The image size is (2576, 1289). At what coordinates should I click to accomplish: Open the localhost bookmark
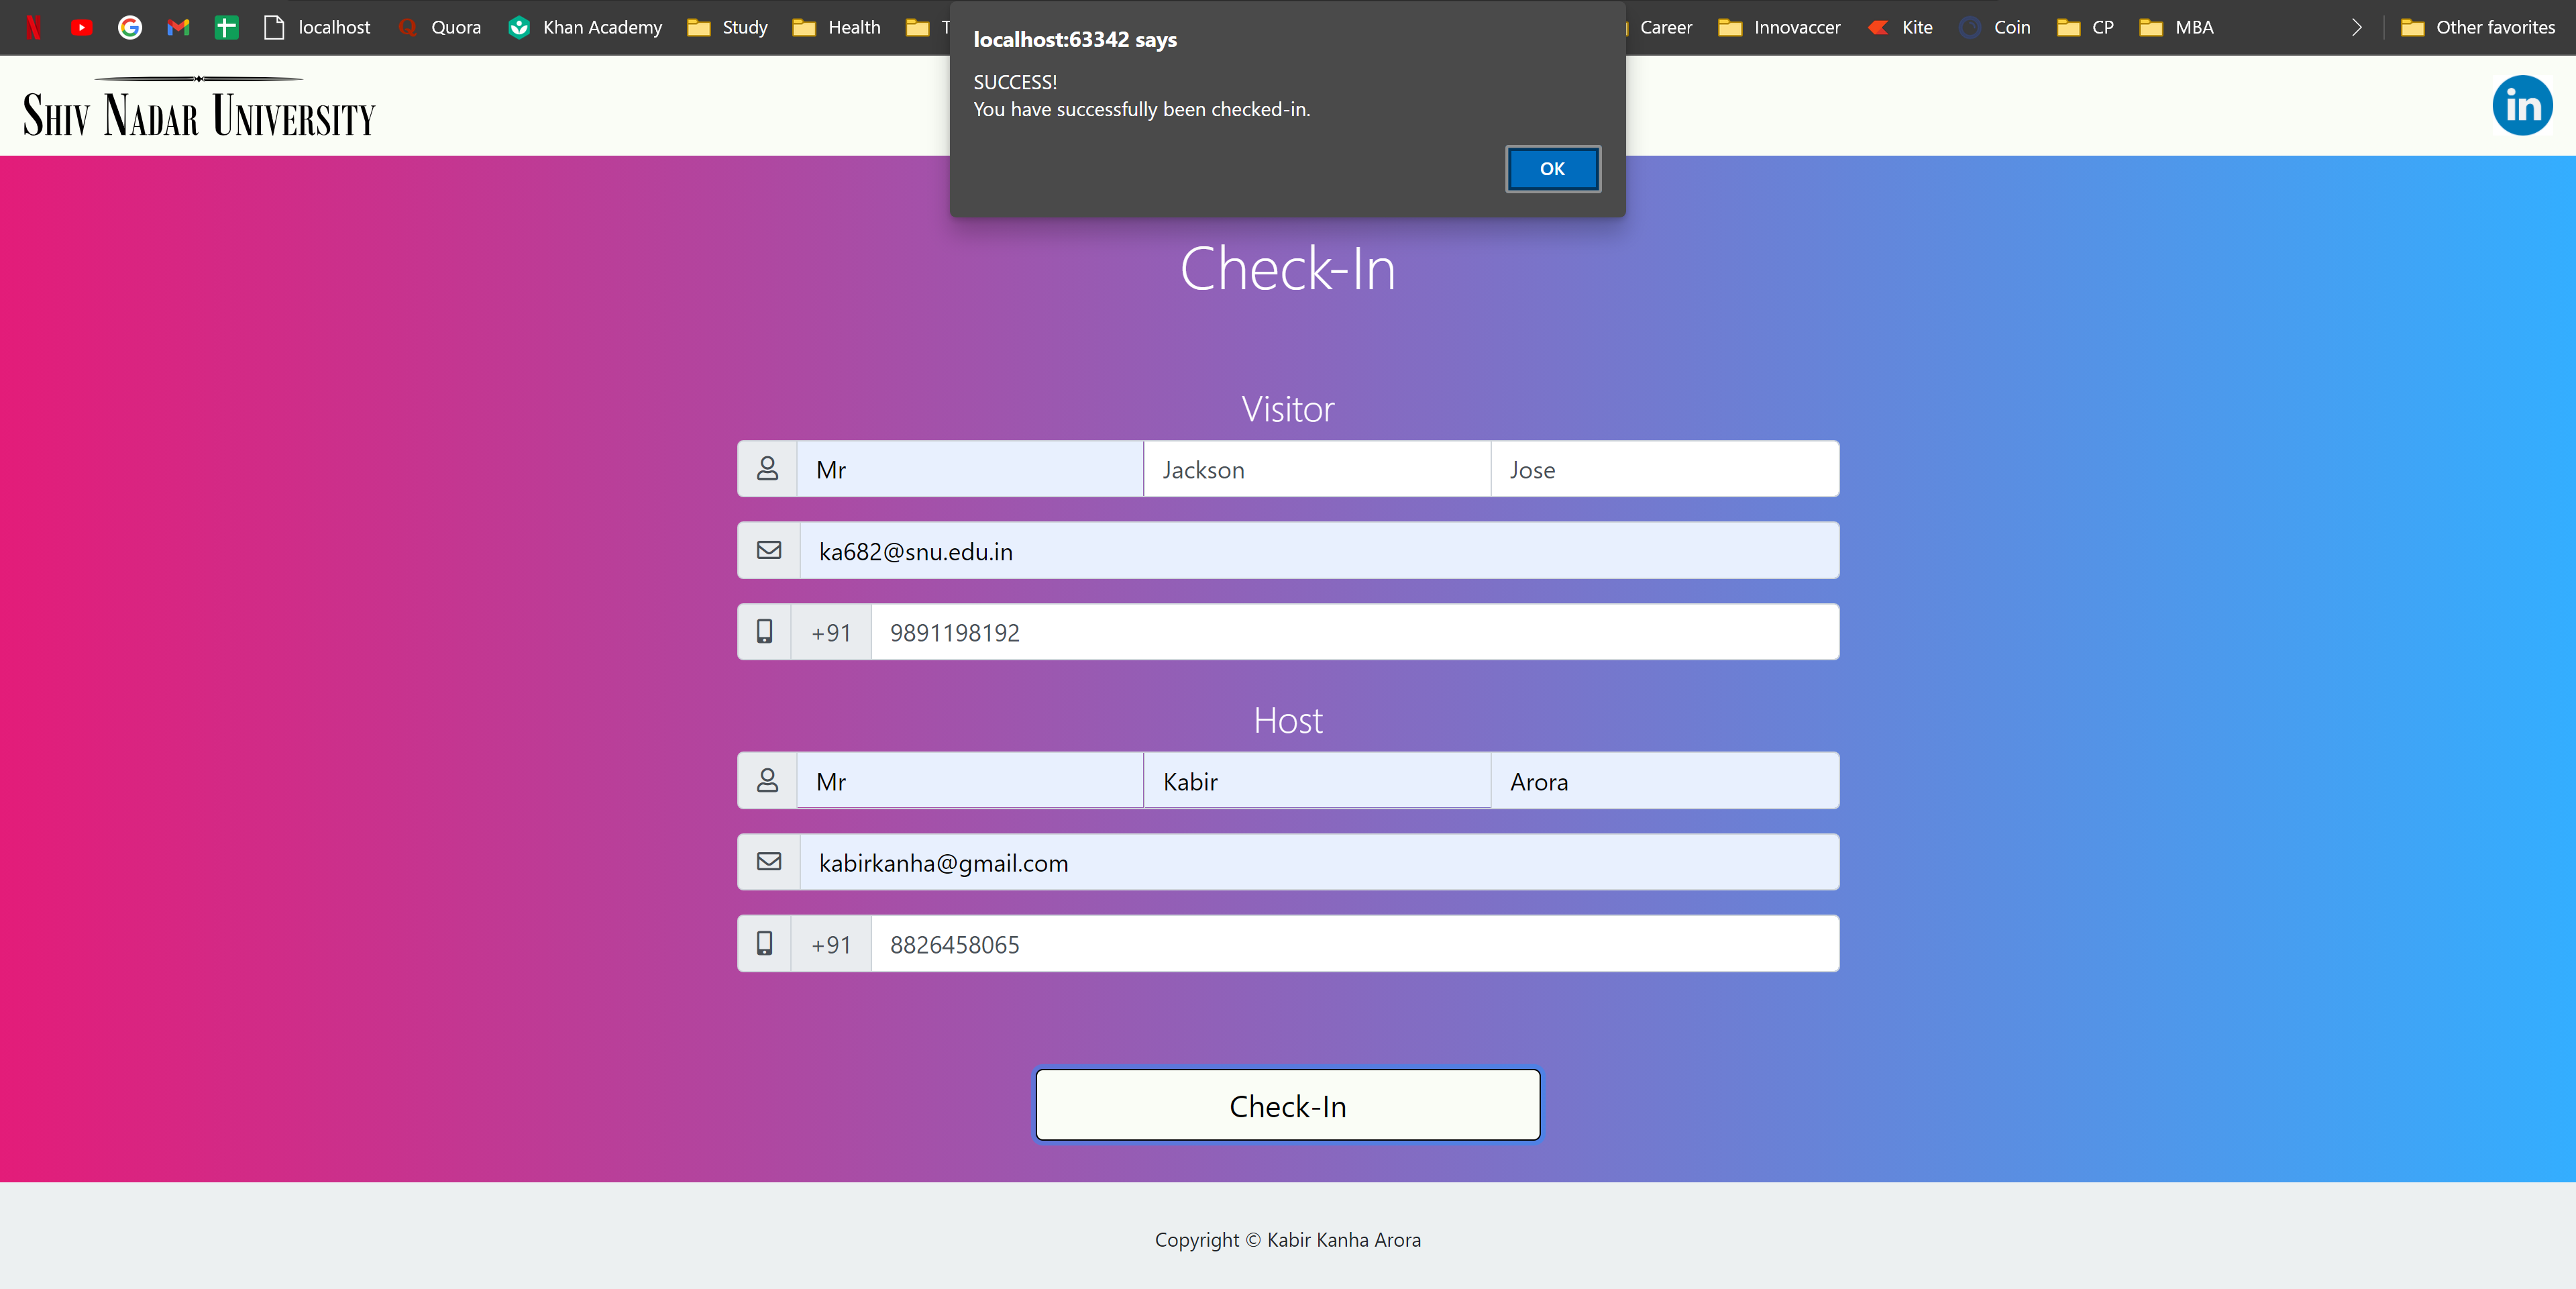[x=317, y=27]
